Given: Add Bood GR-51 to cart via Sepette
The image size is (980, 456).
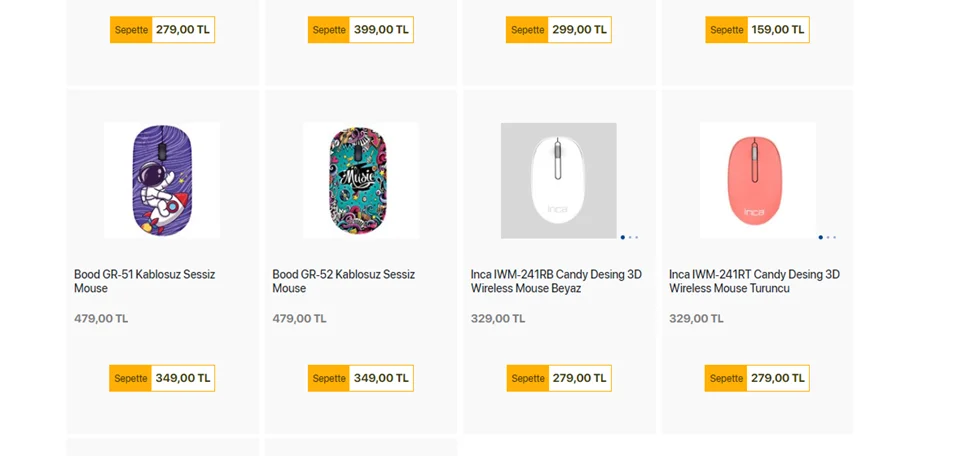Looking at the screenshot, I should click(162, 378).
